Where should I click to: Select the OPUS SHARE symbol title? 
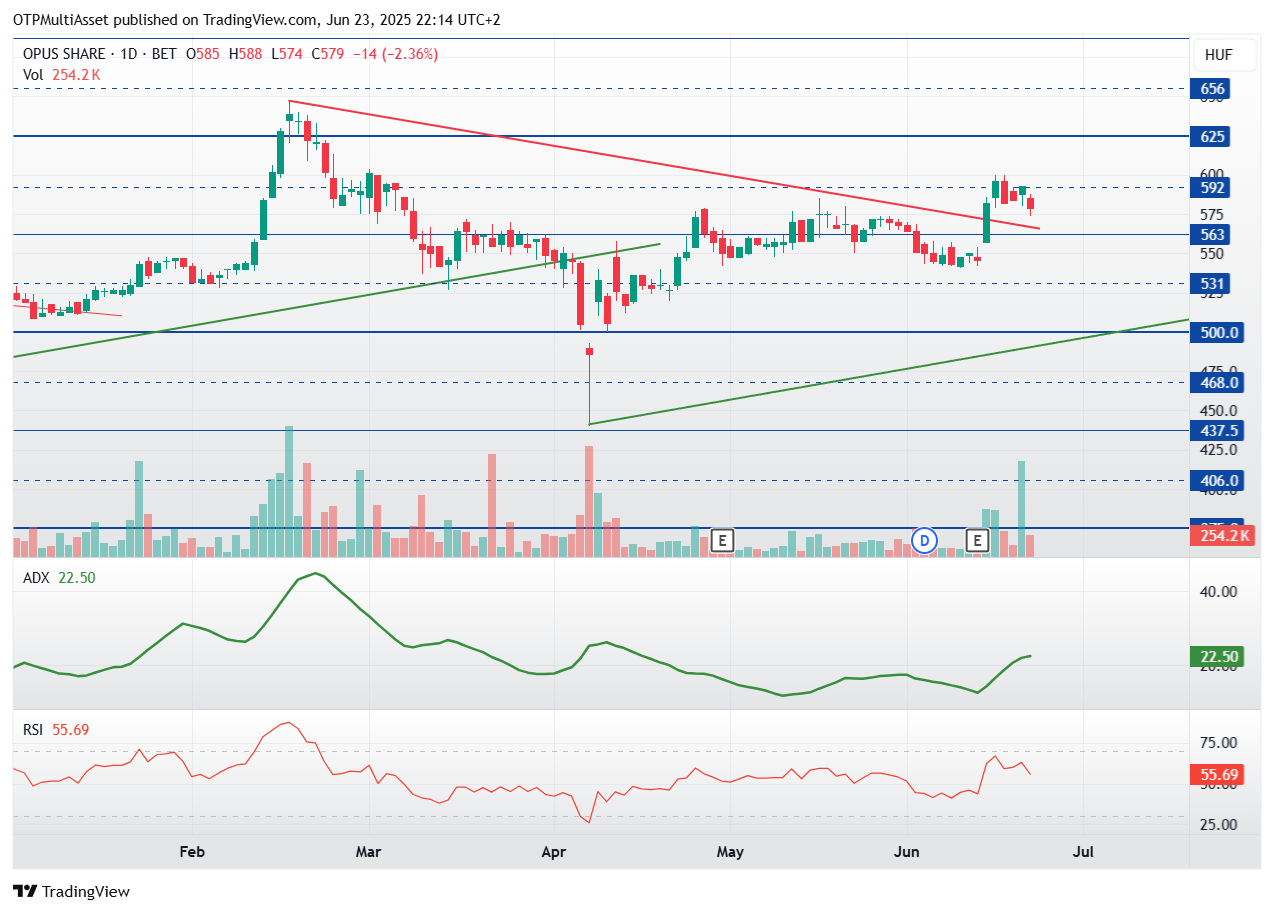coord(66,54)
